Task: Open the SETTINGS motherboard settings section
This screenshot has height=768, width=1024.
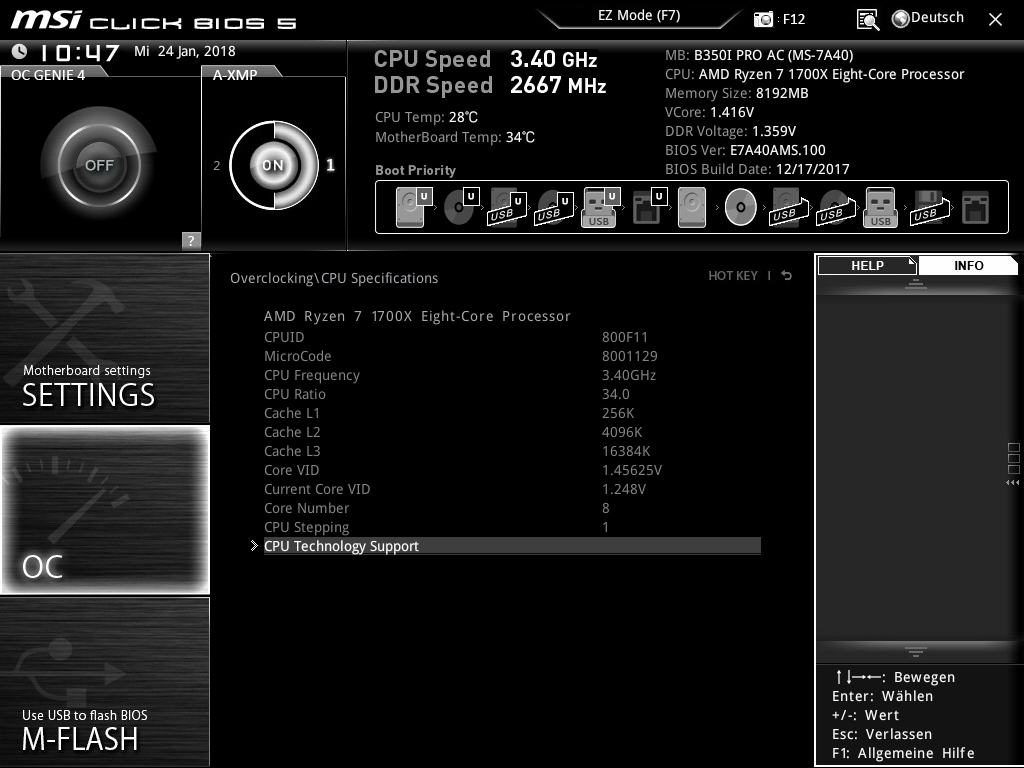Action: pos(105,338)
